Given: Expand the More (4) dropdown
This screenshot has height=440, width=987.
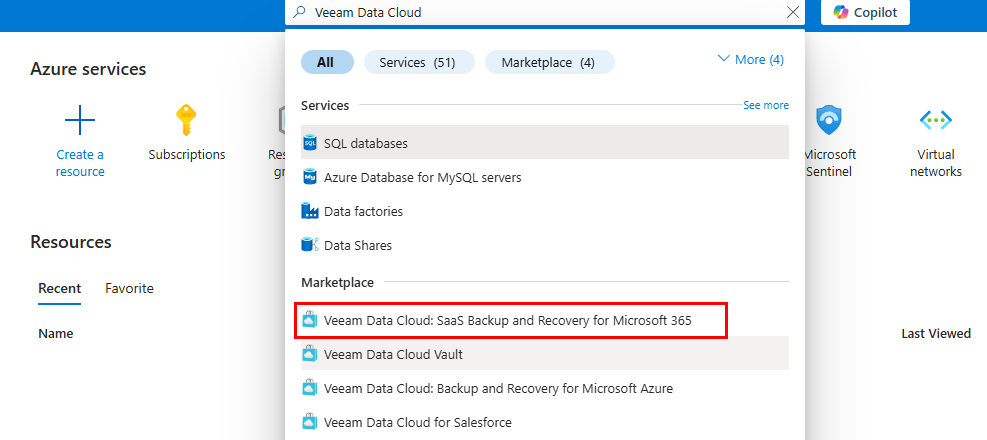Looking at the screenshot, I should 750,59.
